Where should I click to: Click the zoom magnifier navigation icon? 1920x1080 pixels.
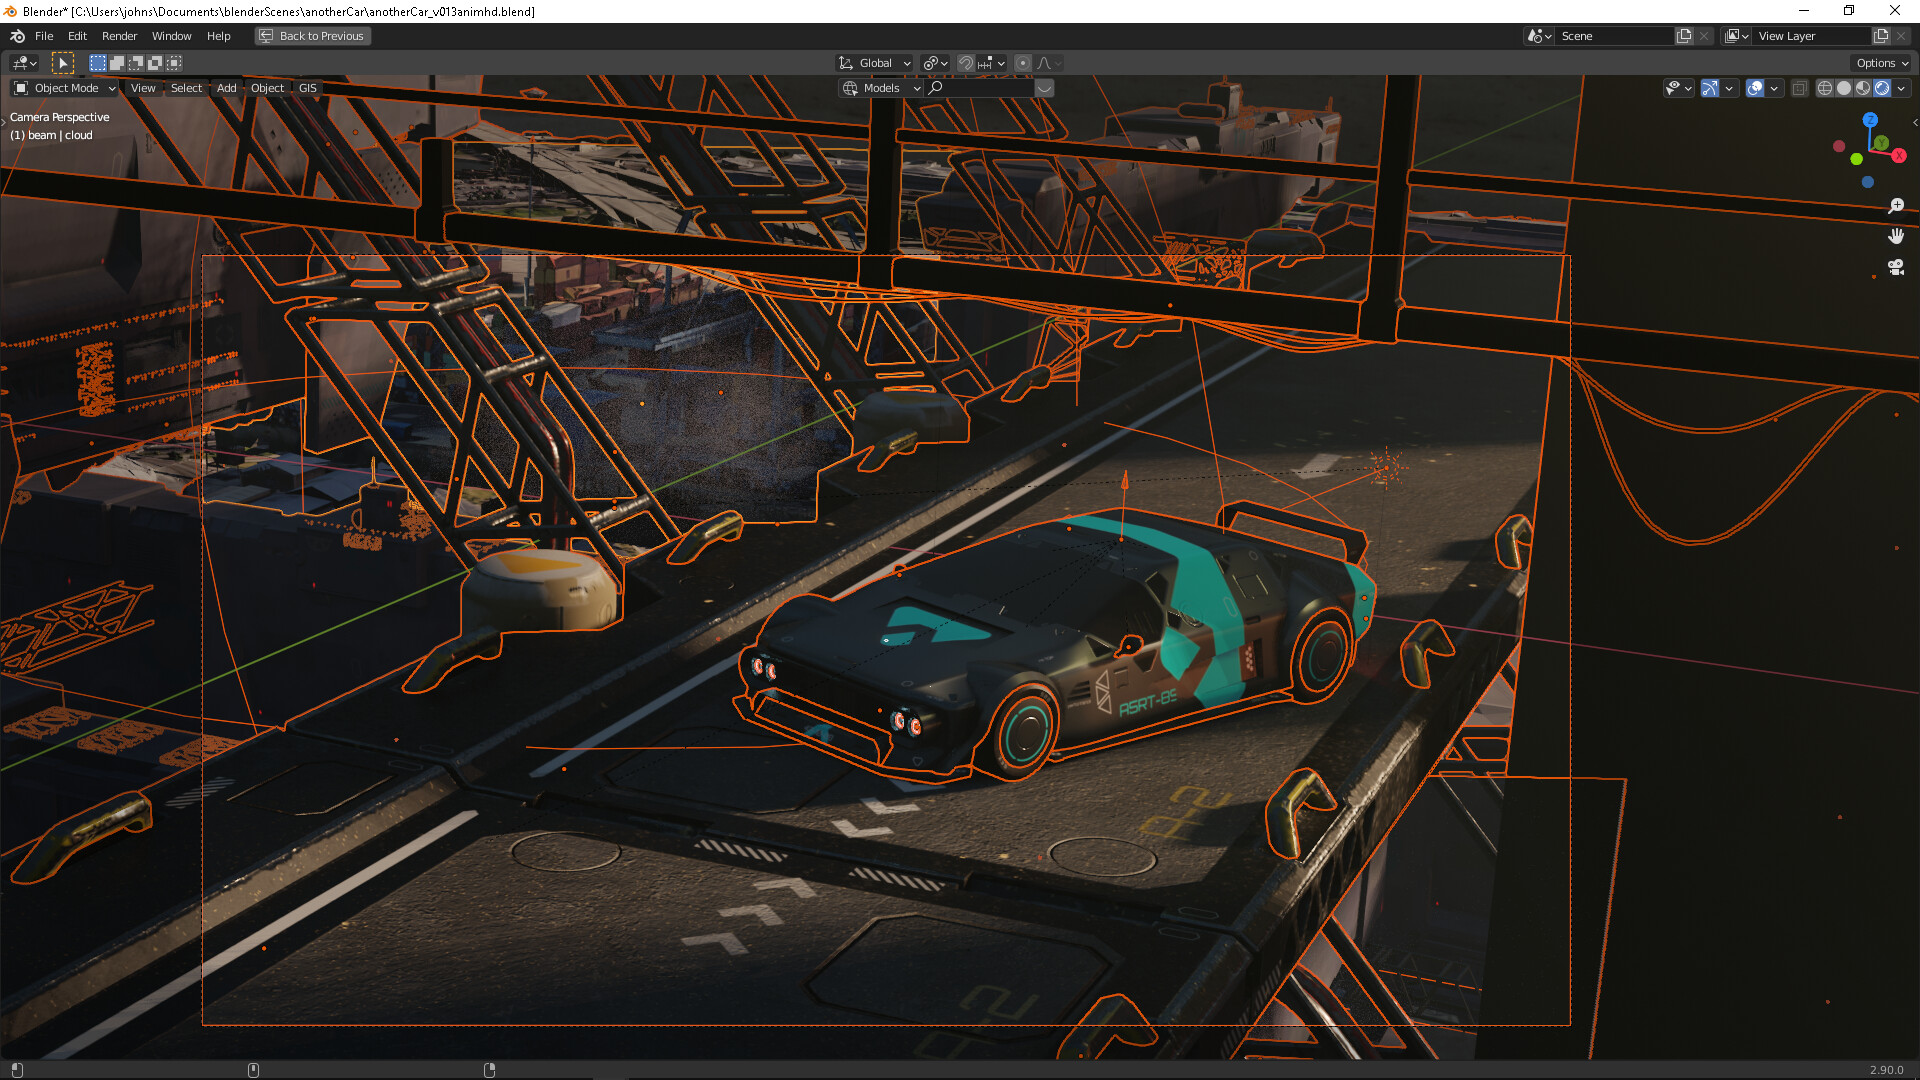pyautogui.click(x=1895, y=206)
